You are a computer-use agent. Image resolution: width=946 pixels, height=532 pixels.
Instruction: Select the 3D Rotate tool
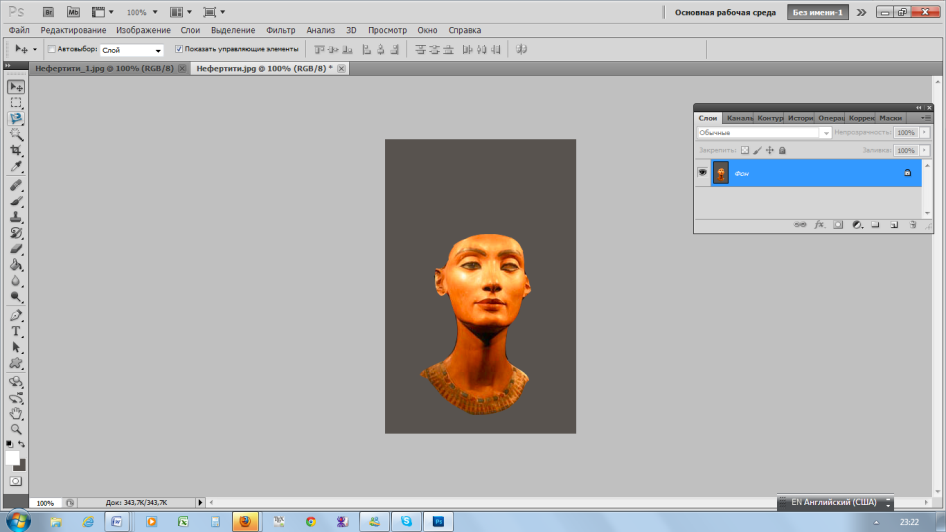tap(16, 382)
